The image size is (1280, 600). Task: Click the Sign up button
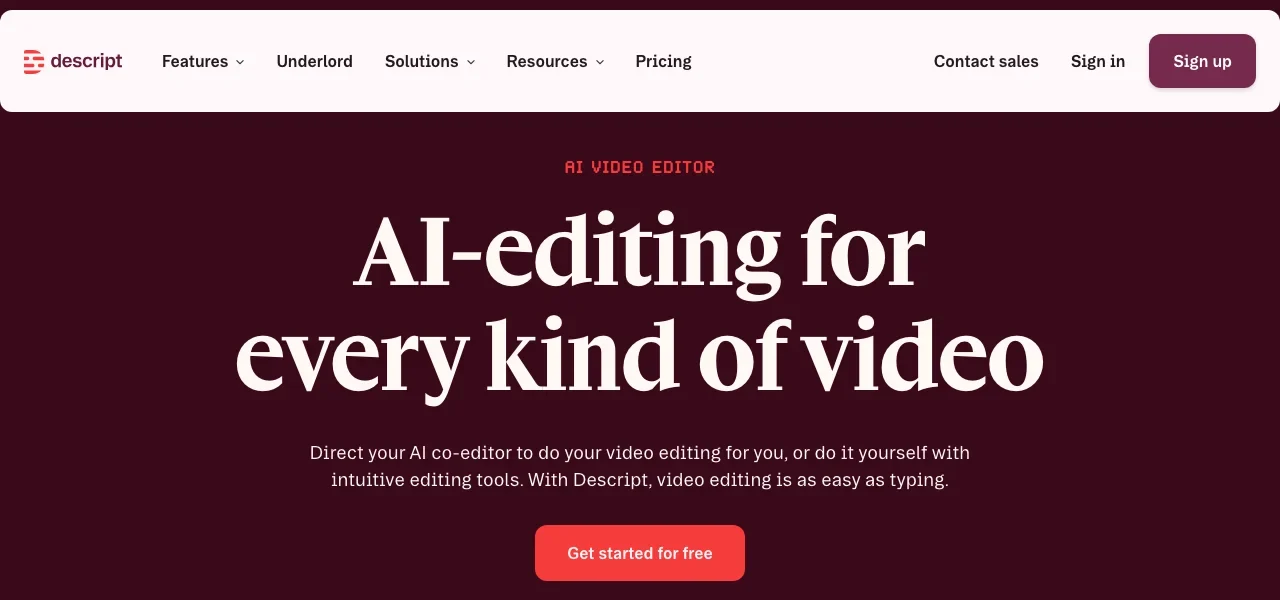point(1202,61)
